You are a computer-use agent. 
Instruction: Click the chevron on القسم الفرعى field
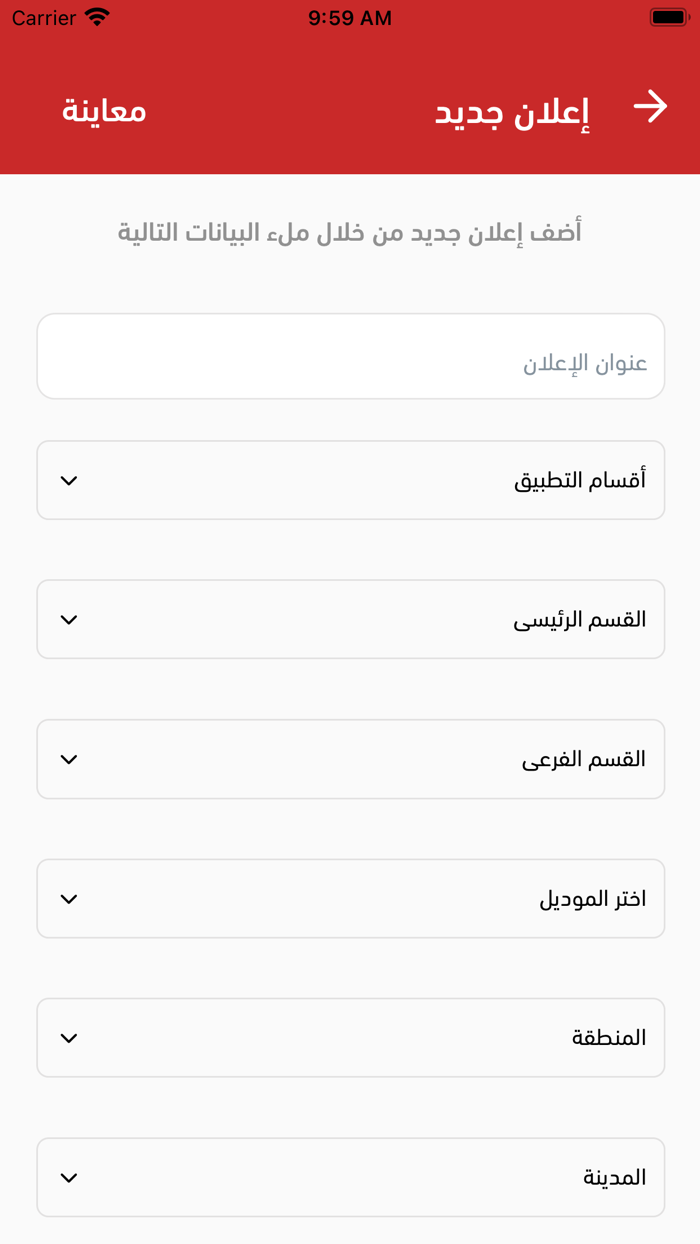[69, 758]
